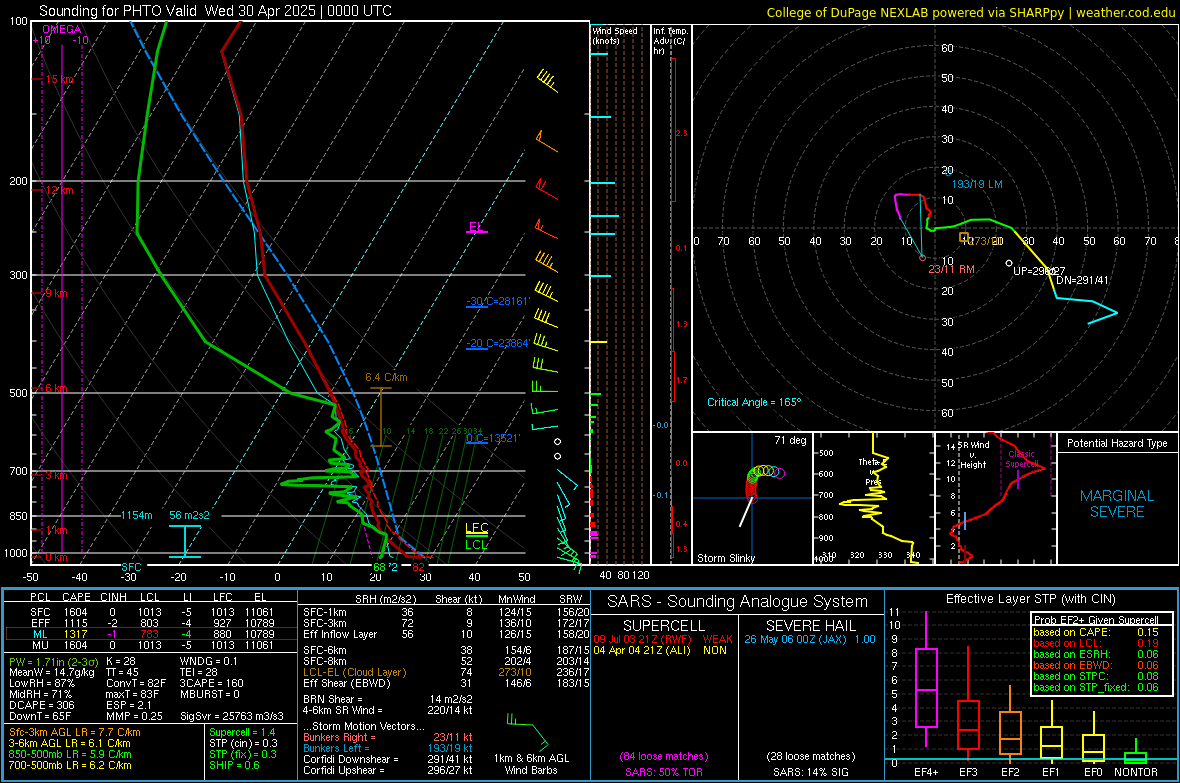The width and height of the screenshot is (1180, 783).
Task: Select the MU parcel row in the table
Action: tap(151, 645)
